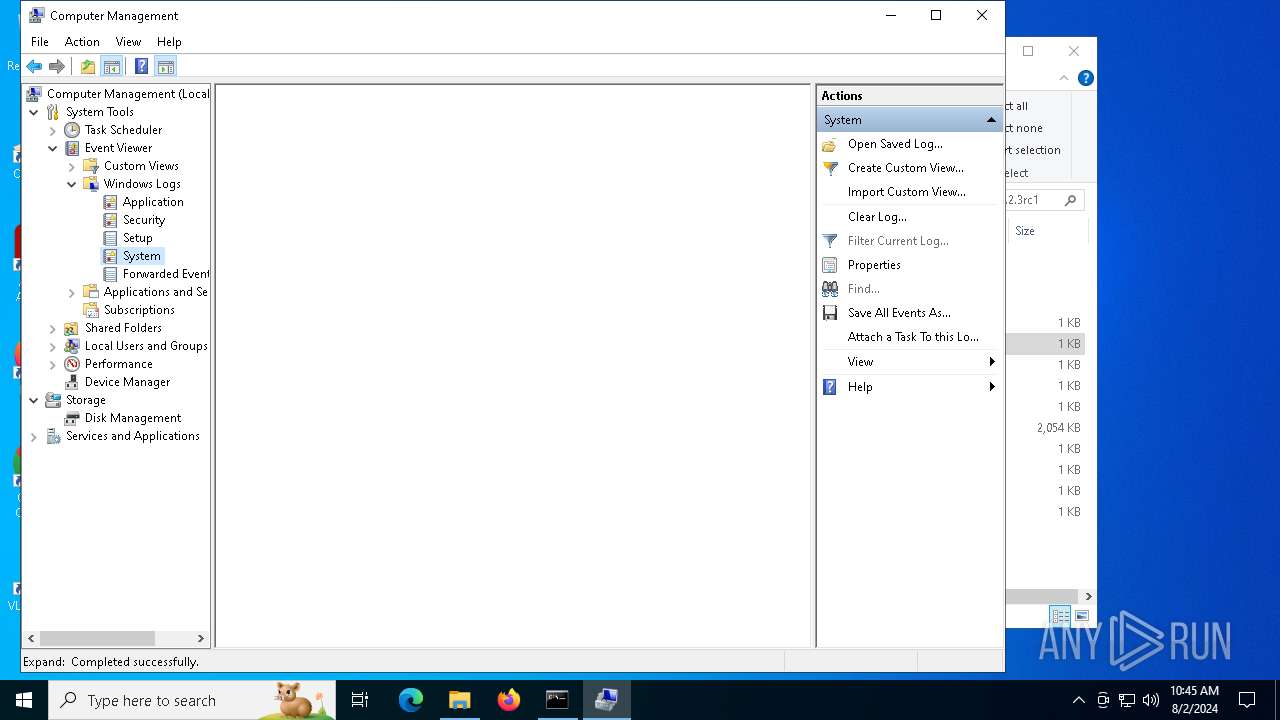Viewport: 1280px width, 720px height.
Task: Collapse the System Tools tree node
Action: (34, 112)
